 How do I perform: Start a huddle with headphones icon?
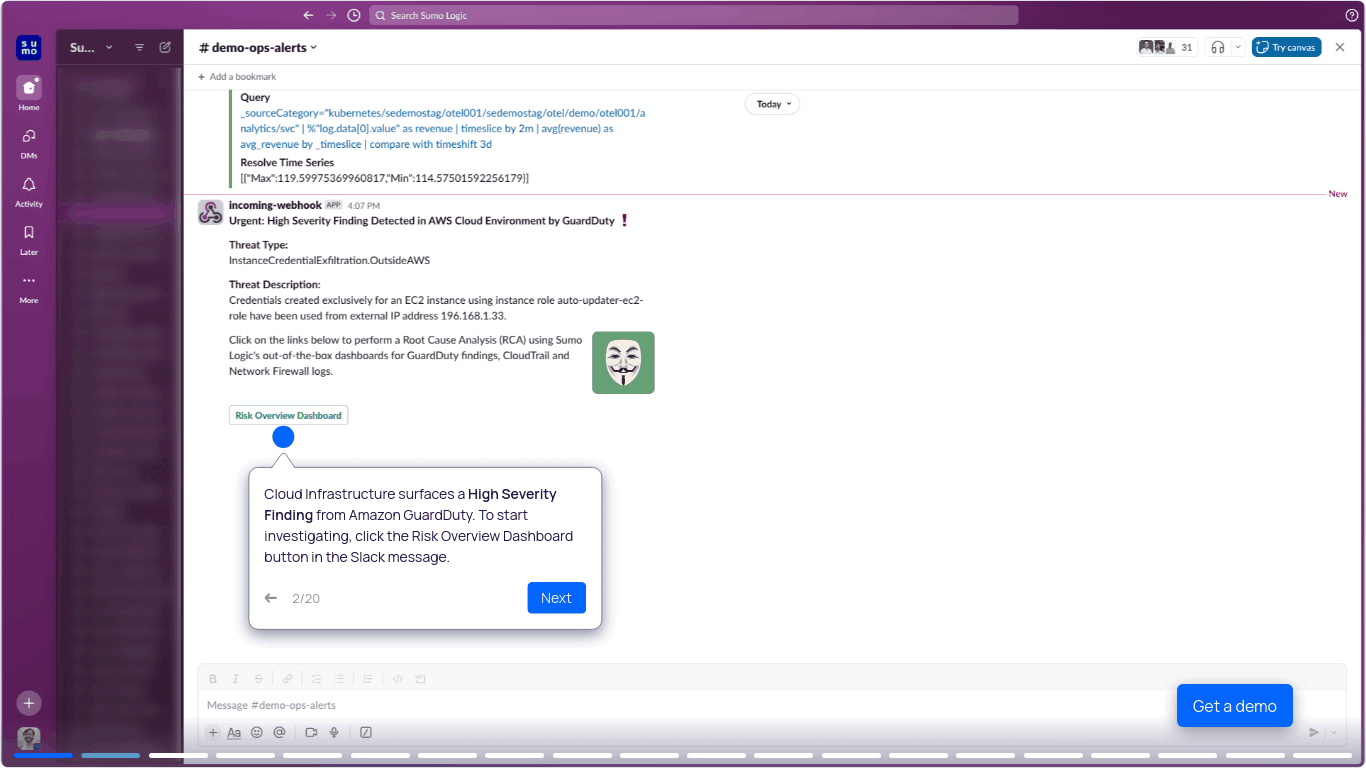click(1217, 47)
